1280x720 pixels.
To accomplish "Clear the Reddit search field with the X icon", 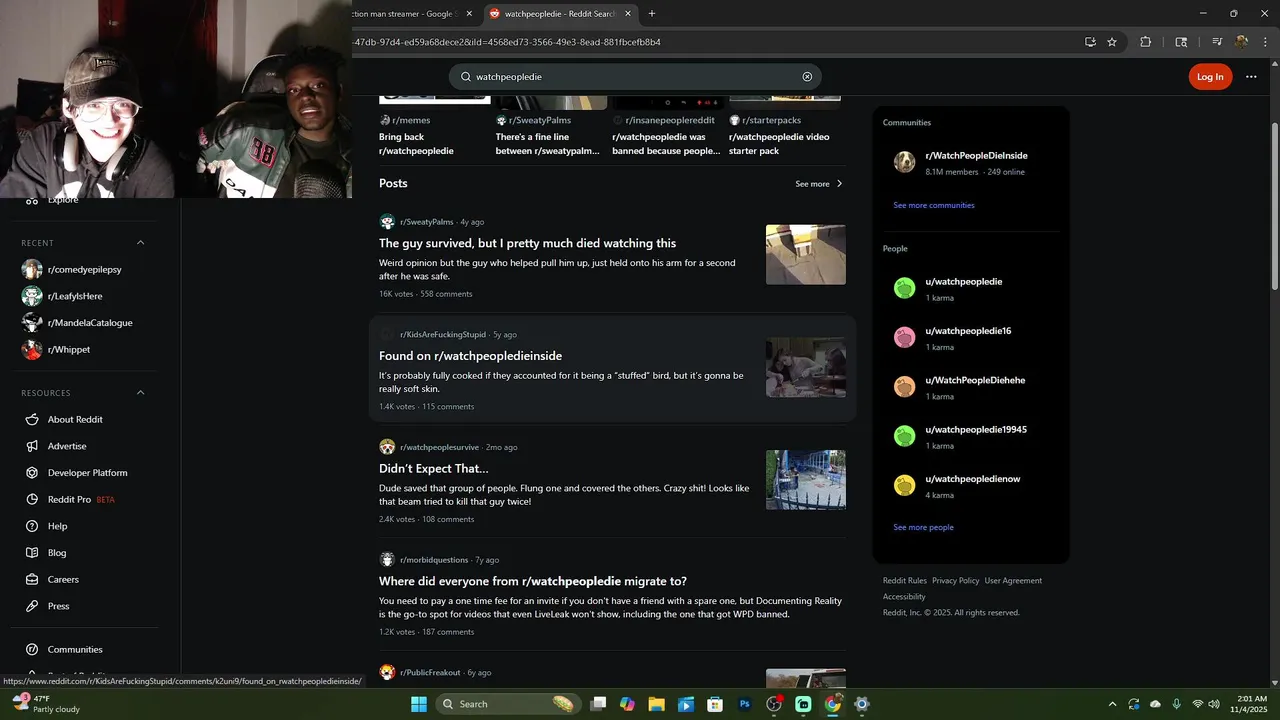I will click(x=807, y=77).
